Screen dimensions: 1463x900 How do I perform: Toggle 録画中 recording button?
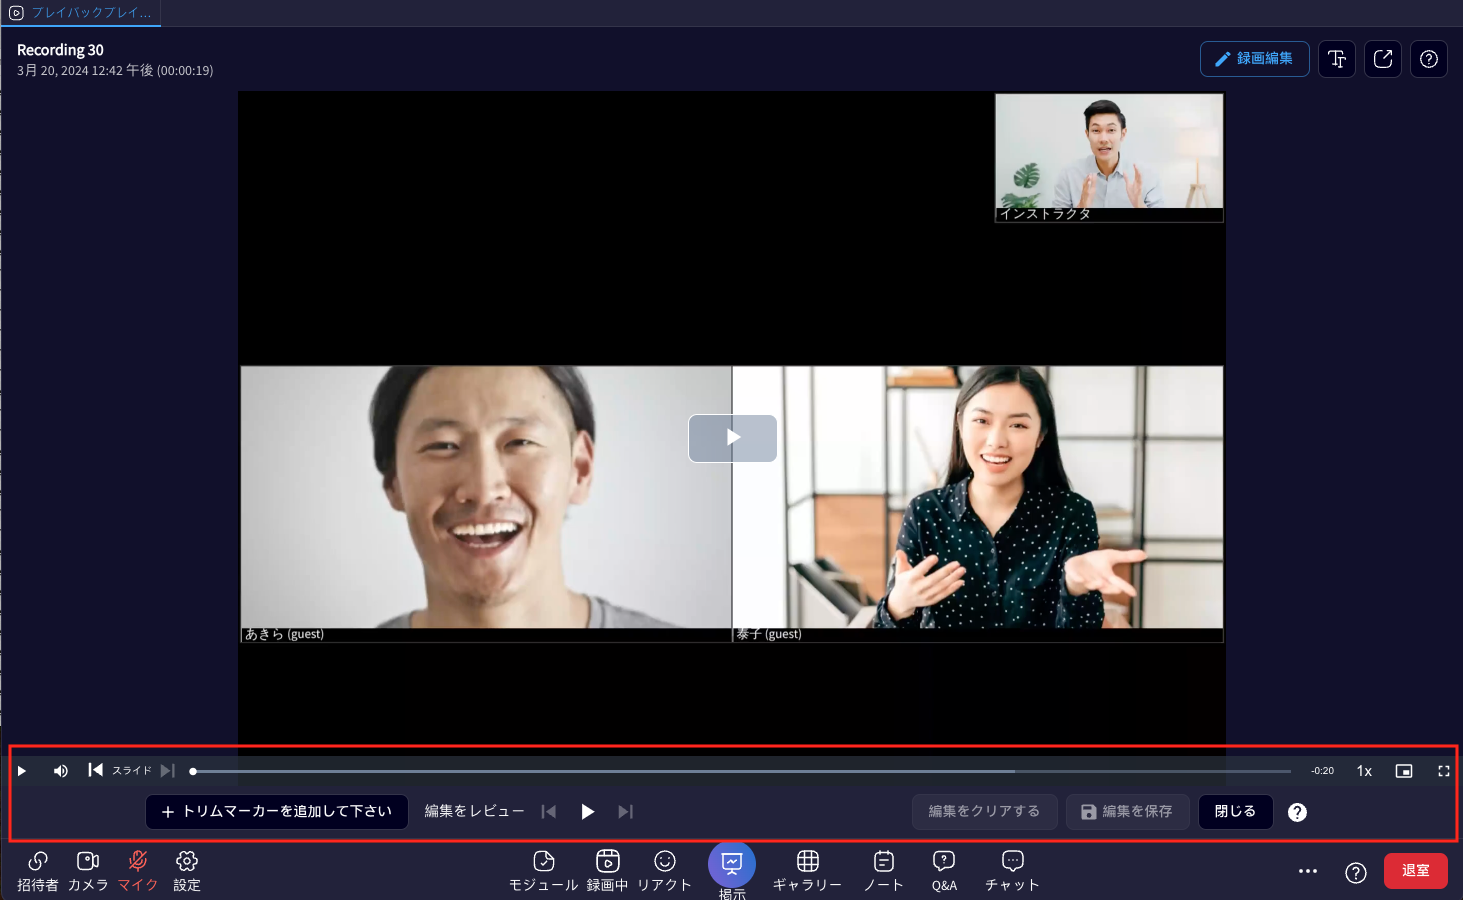tap(607, 871)
